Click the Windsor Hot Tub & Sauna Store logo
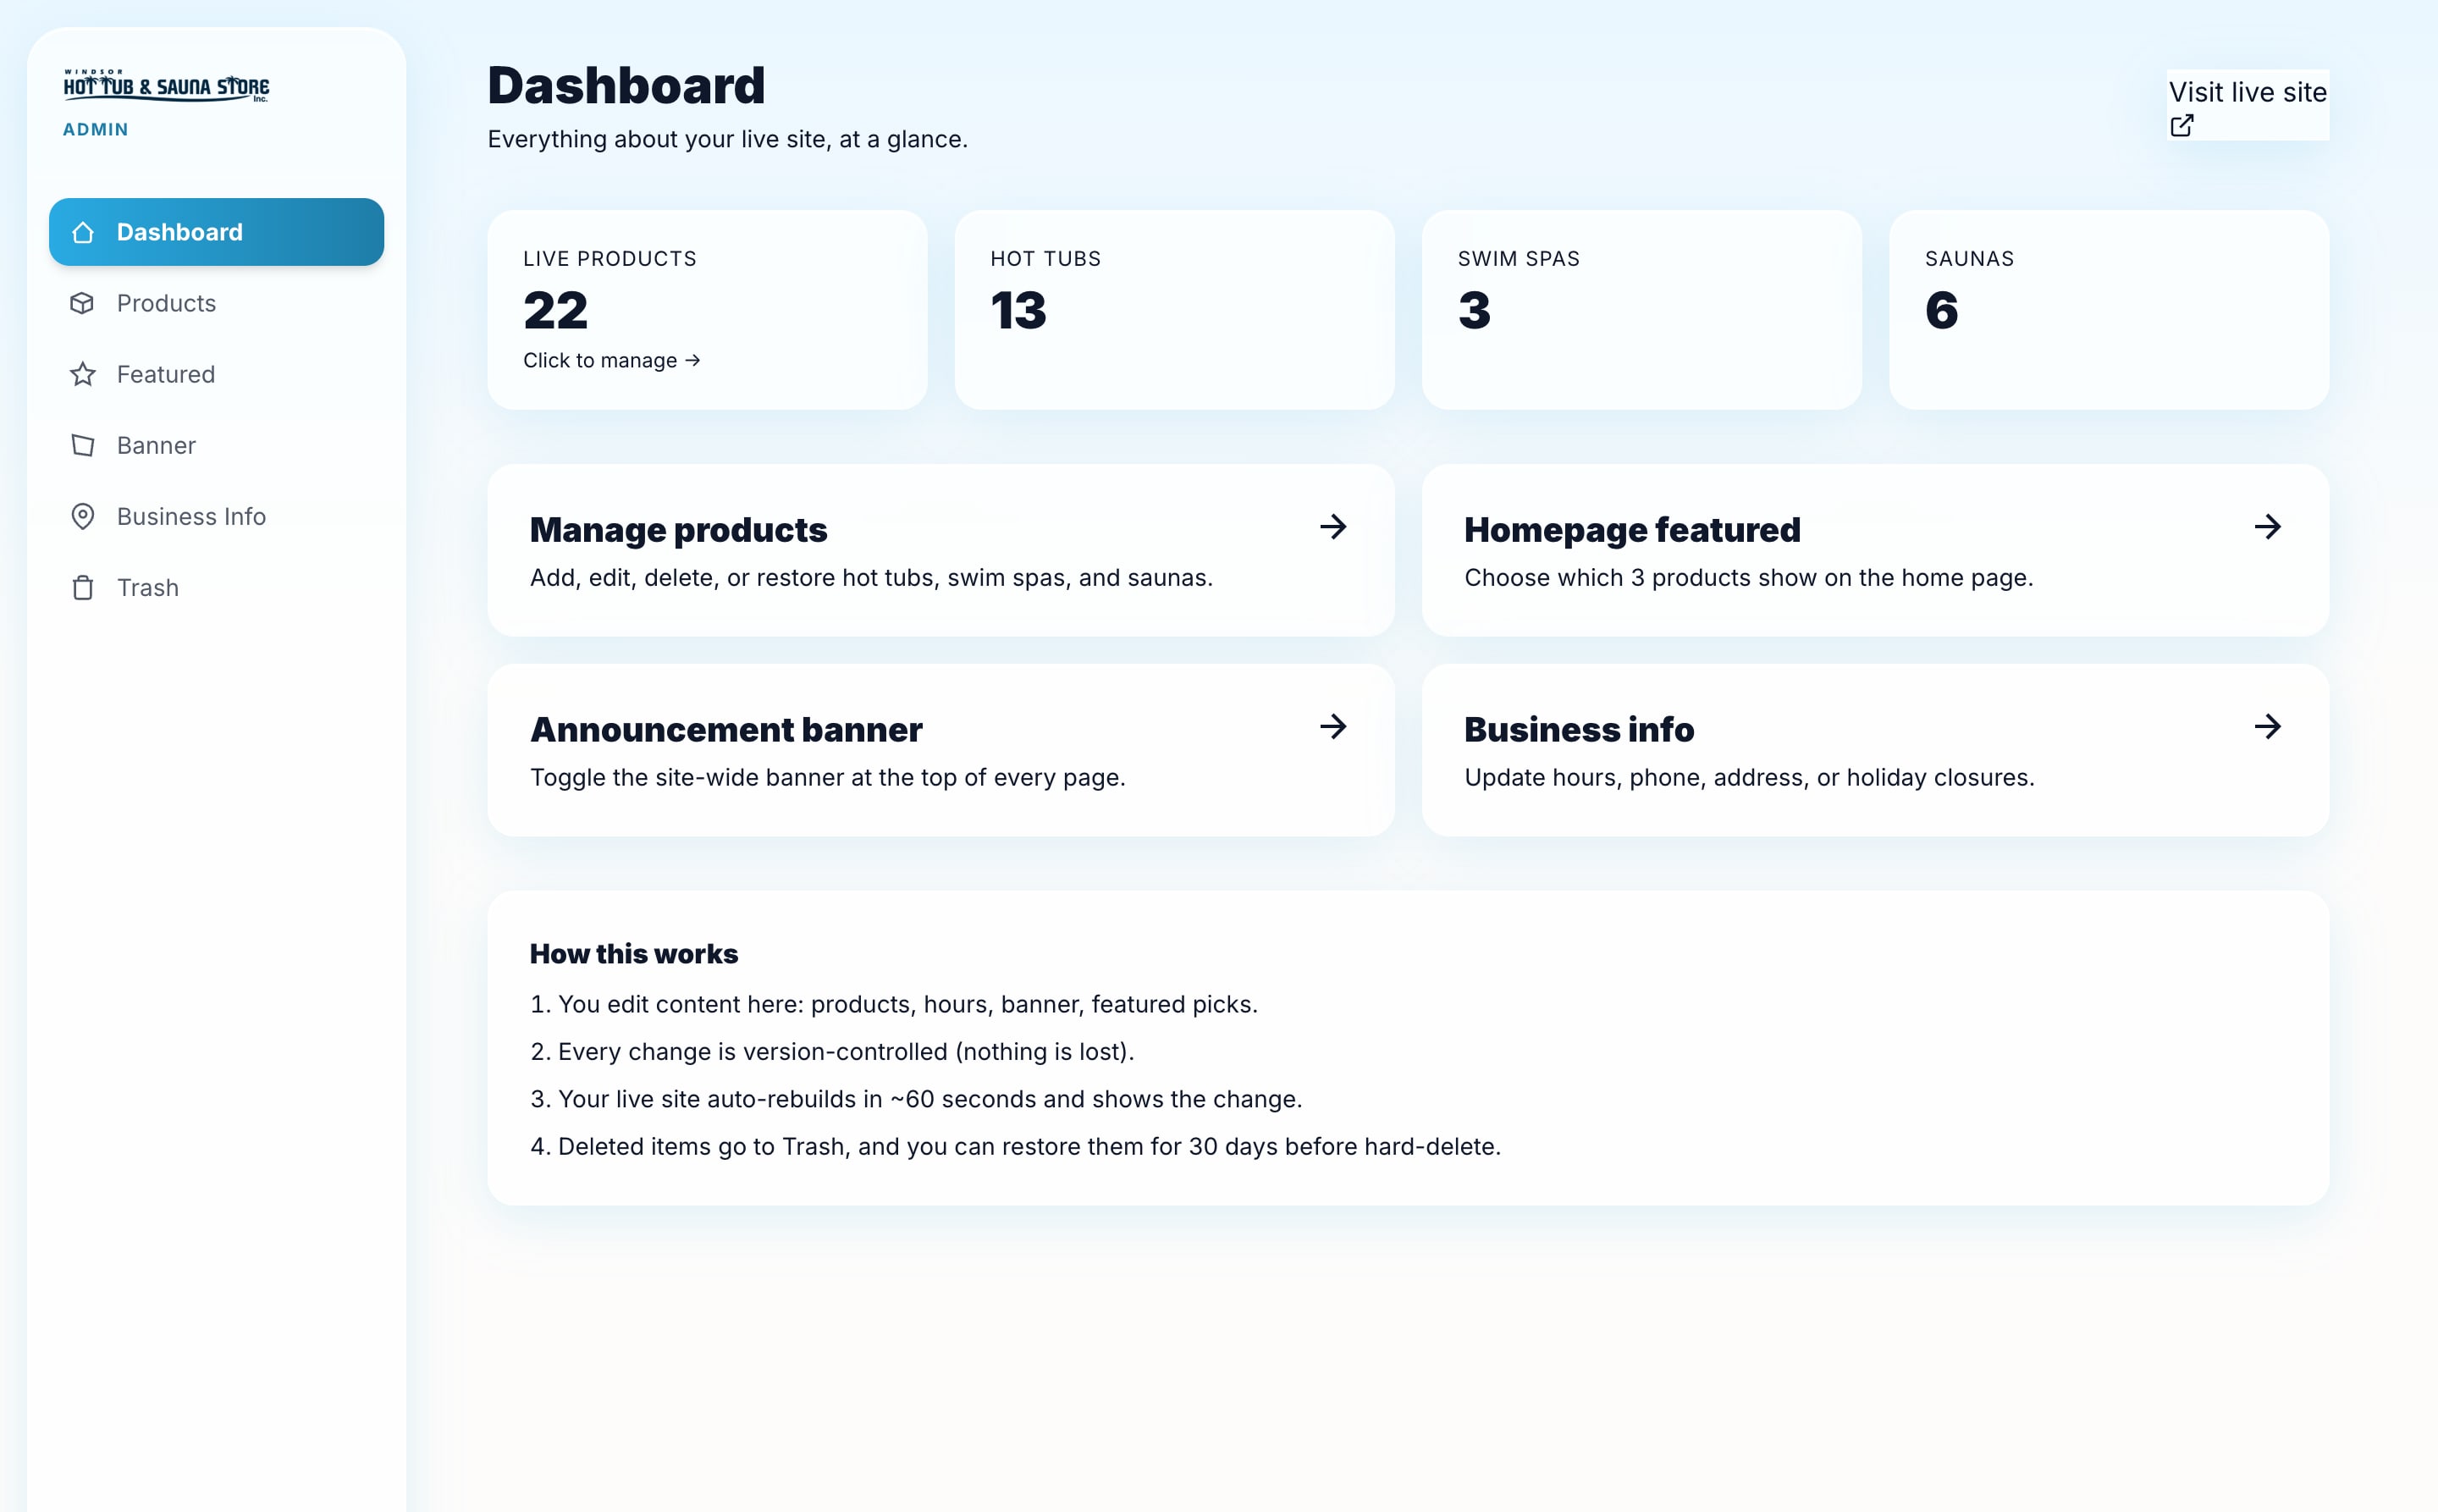Screen dimensions: 2438x1512 click(x=166, y=86)
